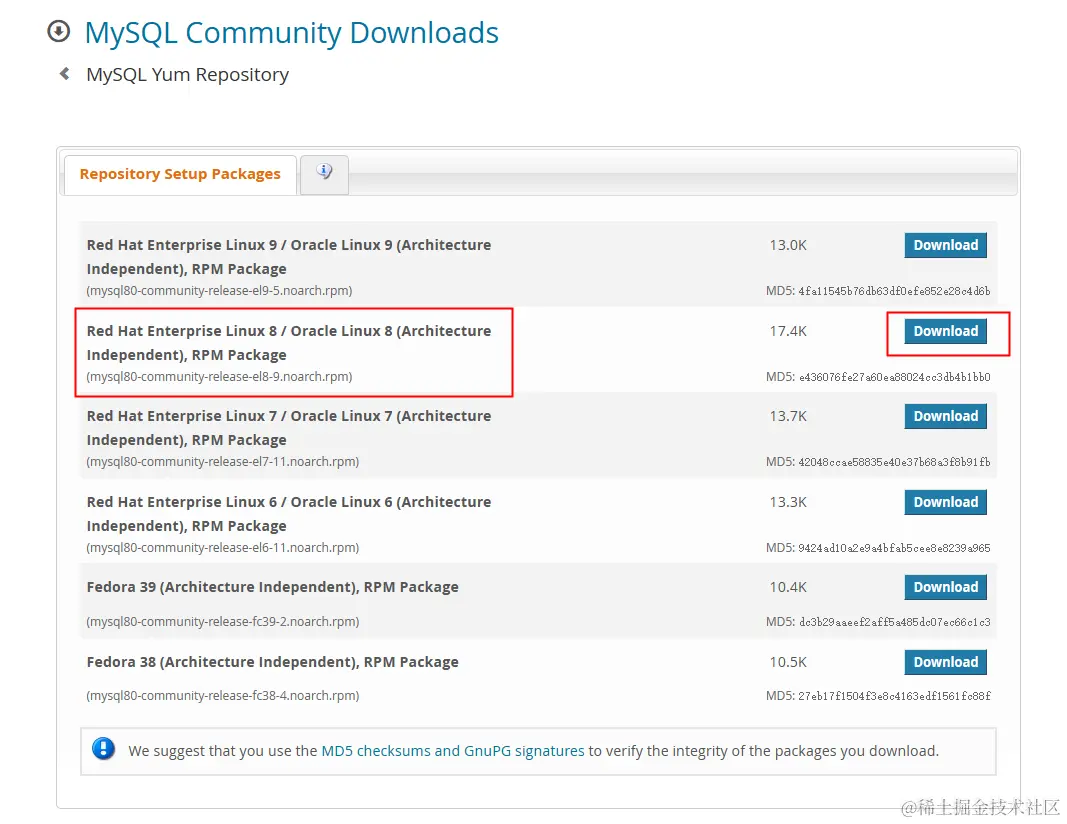
Task: Click the MySQL Community Downloads heading
Action: point(291,33)
